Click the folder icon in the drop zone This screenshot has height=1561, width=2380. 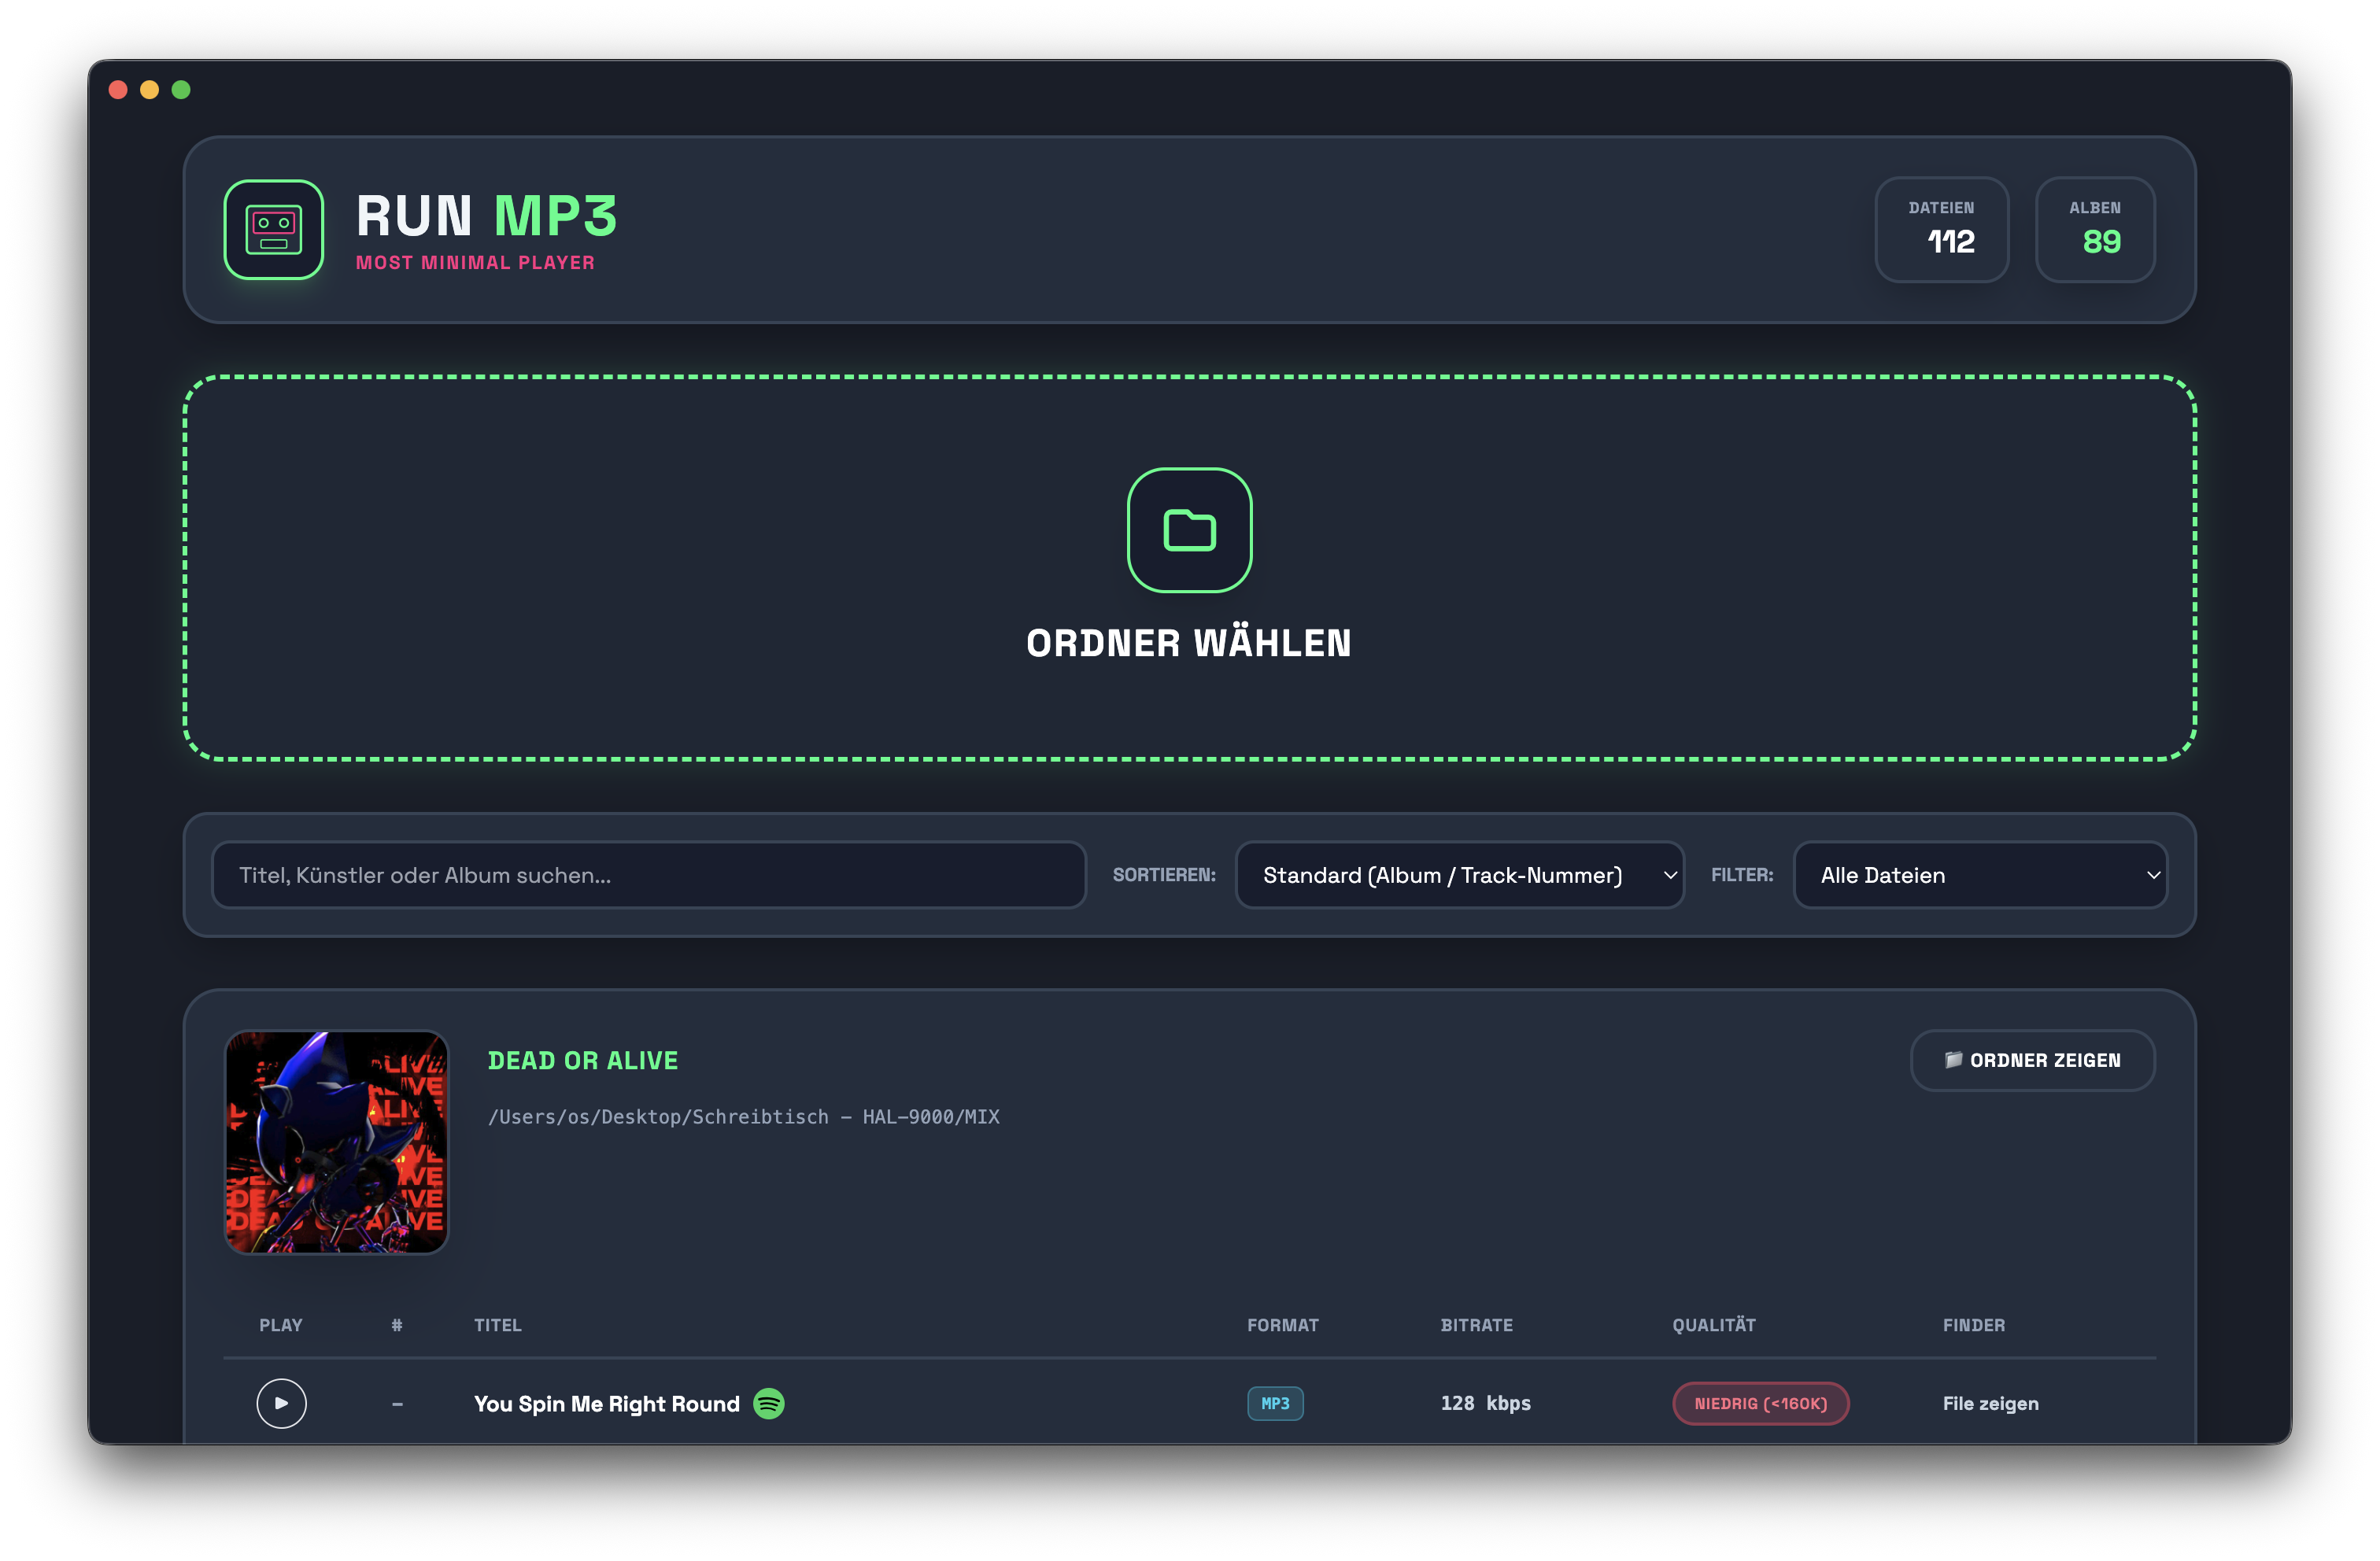click(1189, 530)
